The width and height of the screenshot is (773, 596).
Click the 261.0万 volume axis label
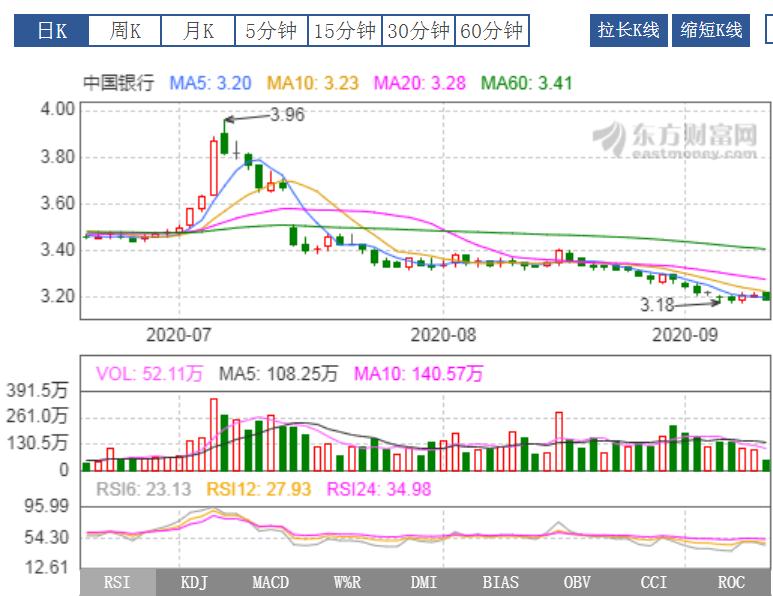click(x=37, y=416)
